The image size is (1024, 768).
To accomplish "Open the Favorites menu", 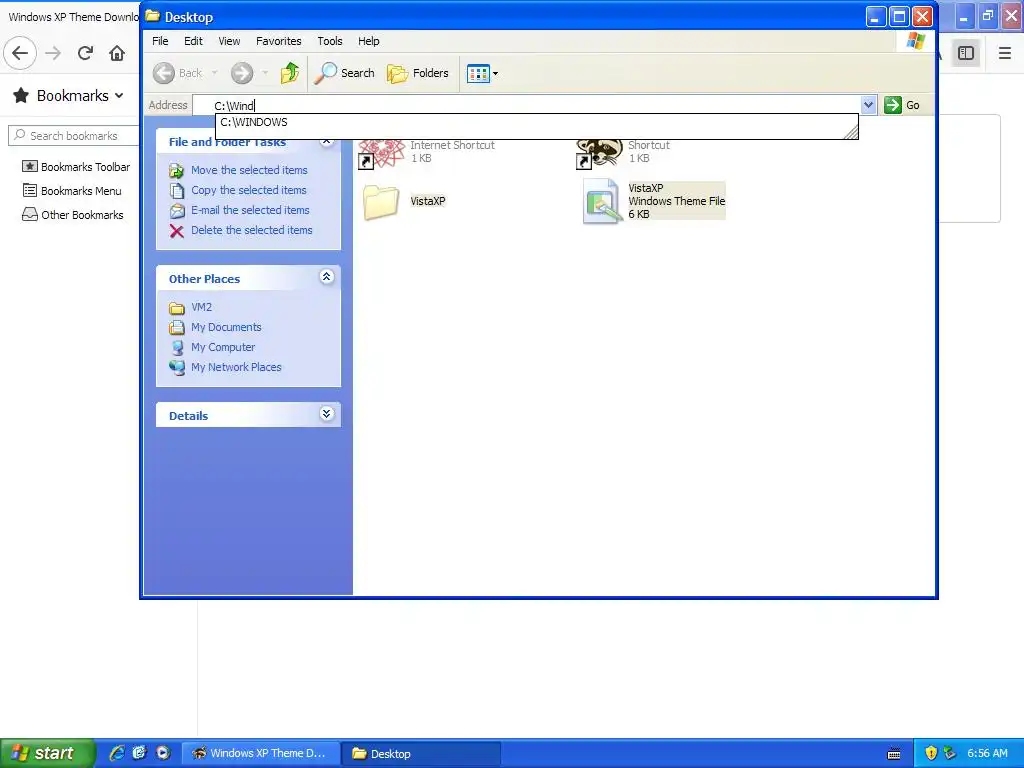I will (x=279, y=41).
